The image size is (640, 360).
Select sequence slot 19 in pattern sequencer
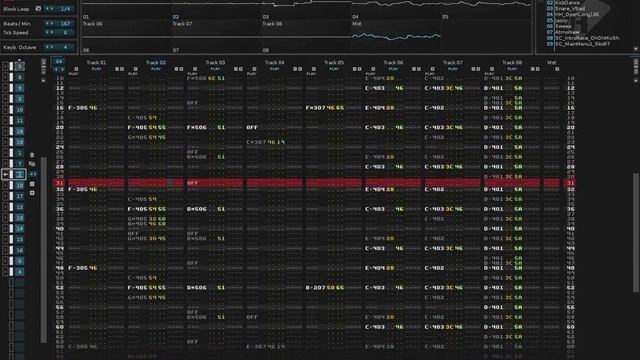click(20, 142)
